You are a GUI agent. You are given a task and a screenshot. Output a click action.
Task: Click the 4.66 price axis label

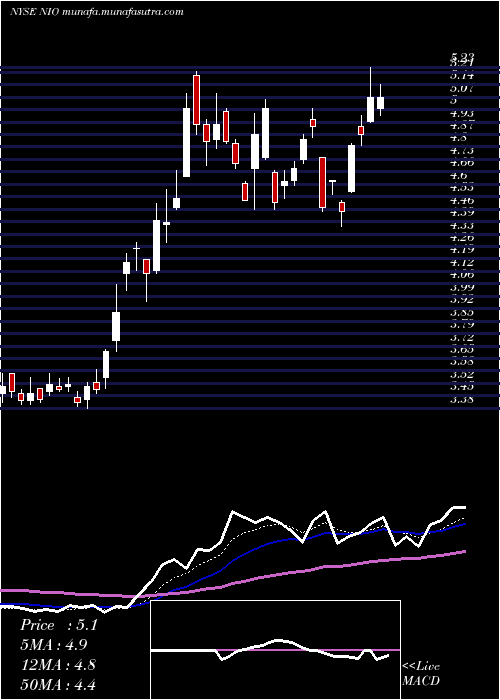[462, 163]
